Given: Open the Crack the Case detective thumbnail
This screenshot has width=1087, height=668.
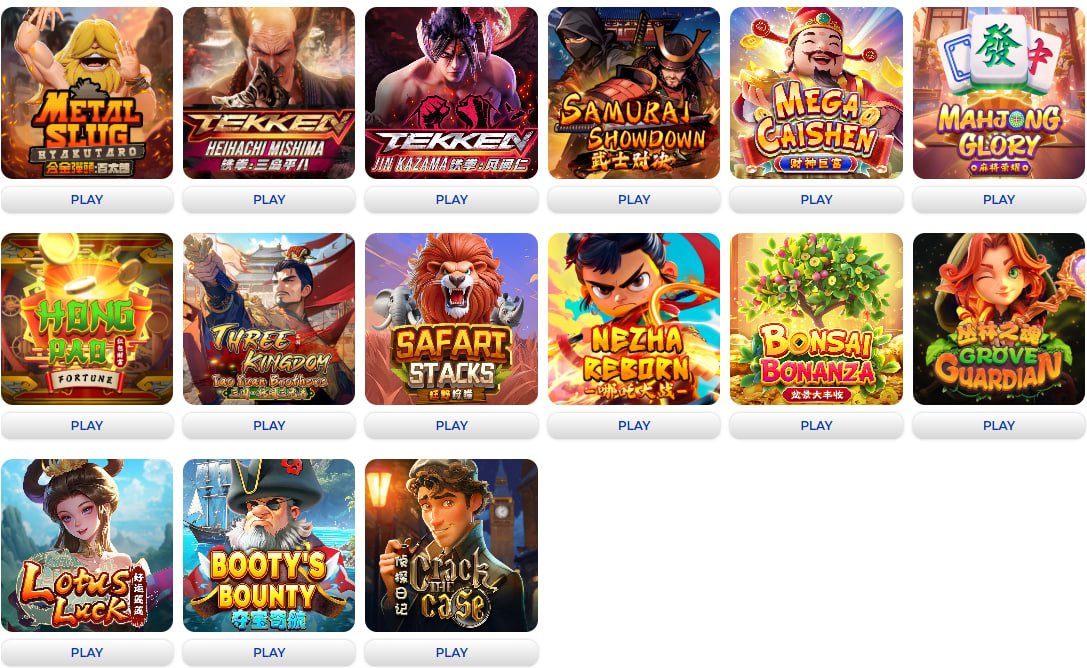Looking at the screenshot, I should tap(451, 545).
